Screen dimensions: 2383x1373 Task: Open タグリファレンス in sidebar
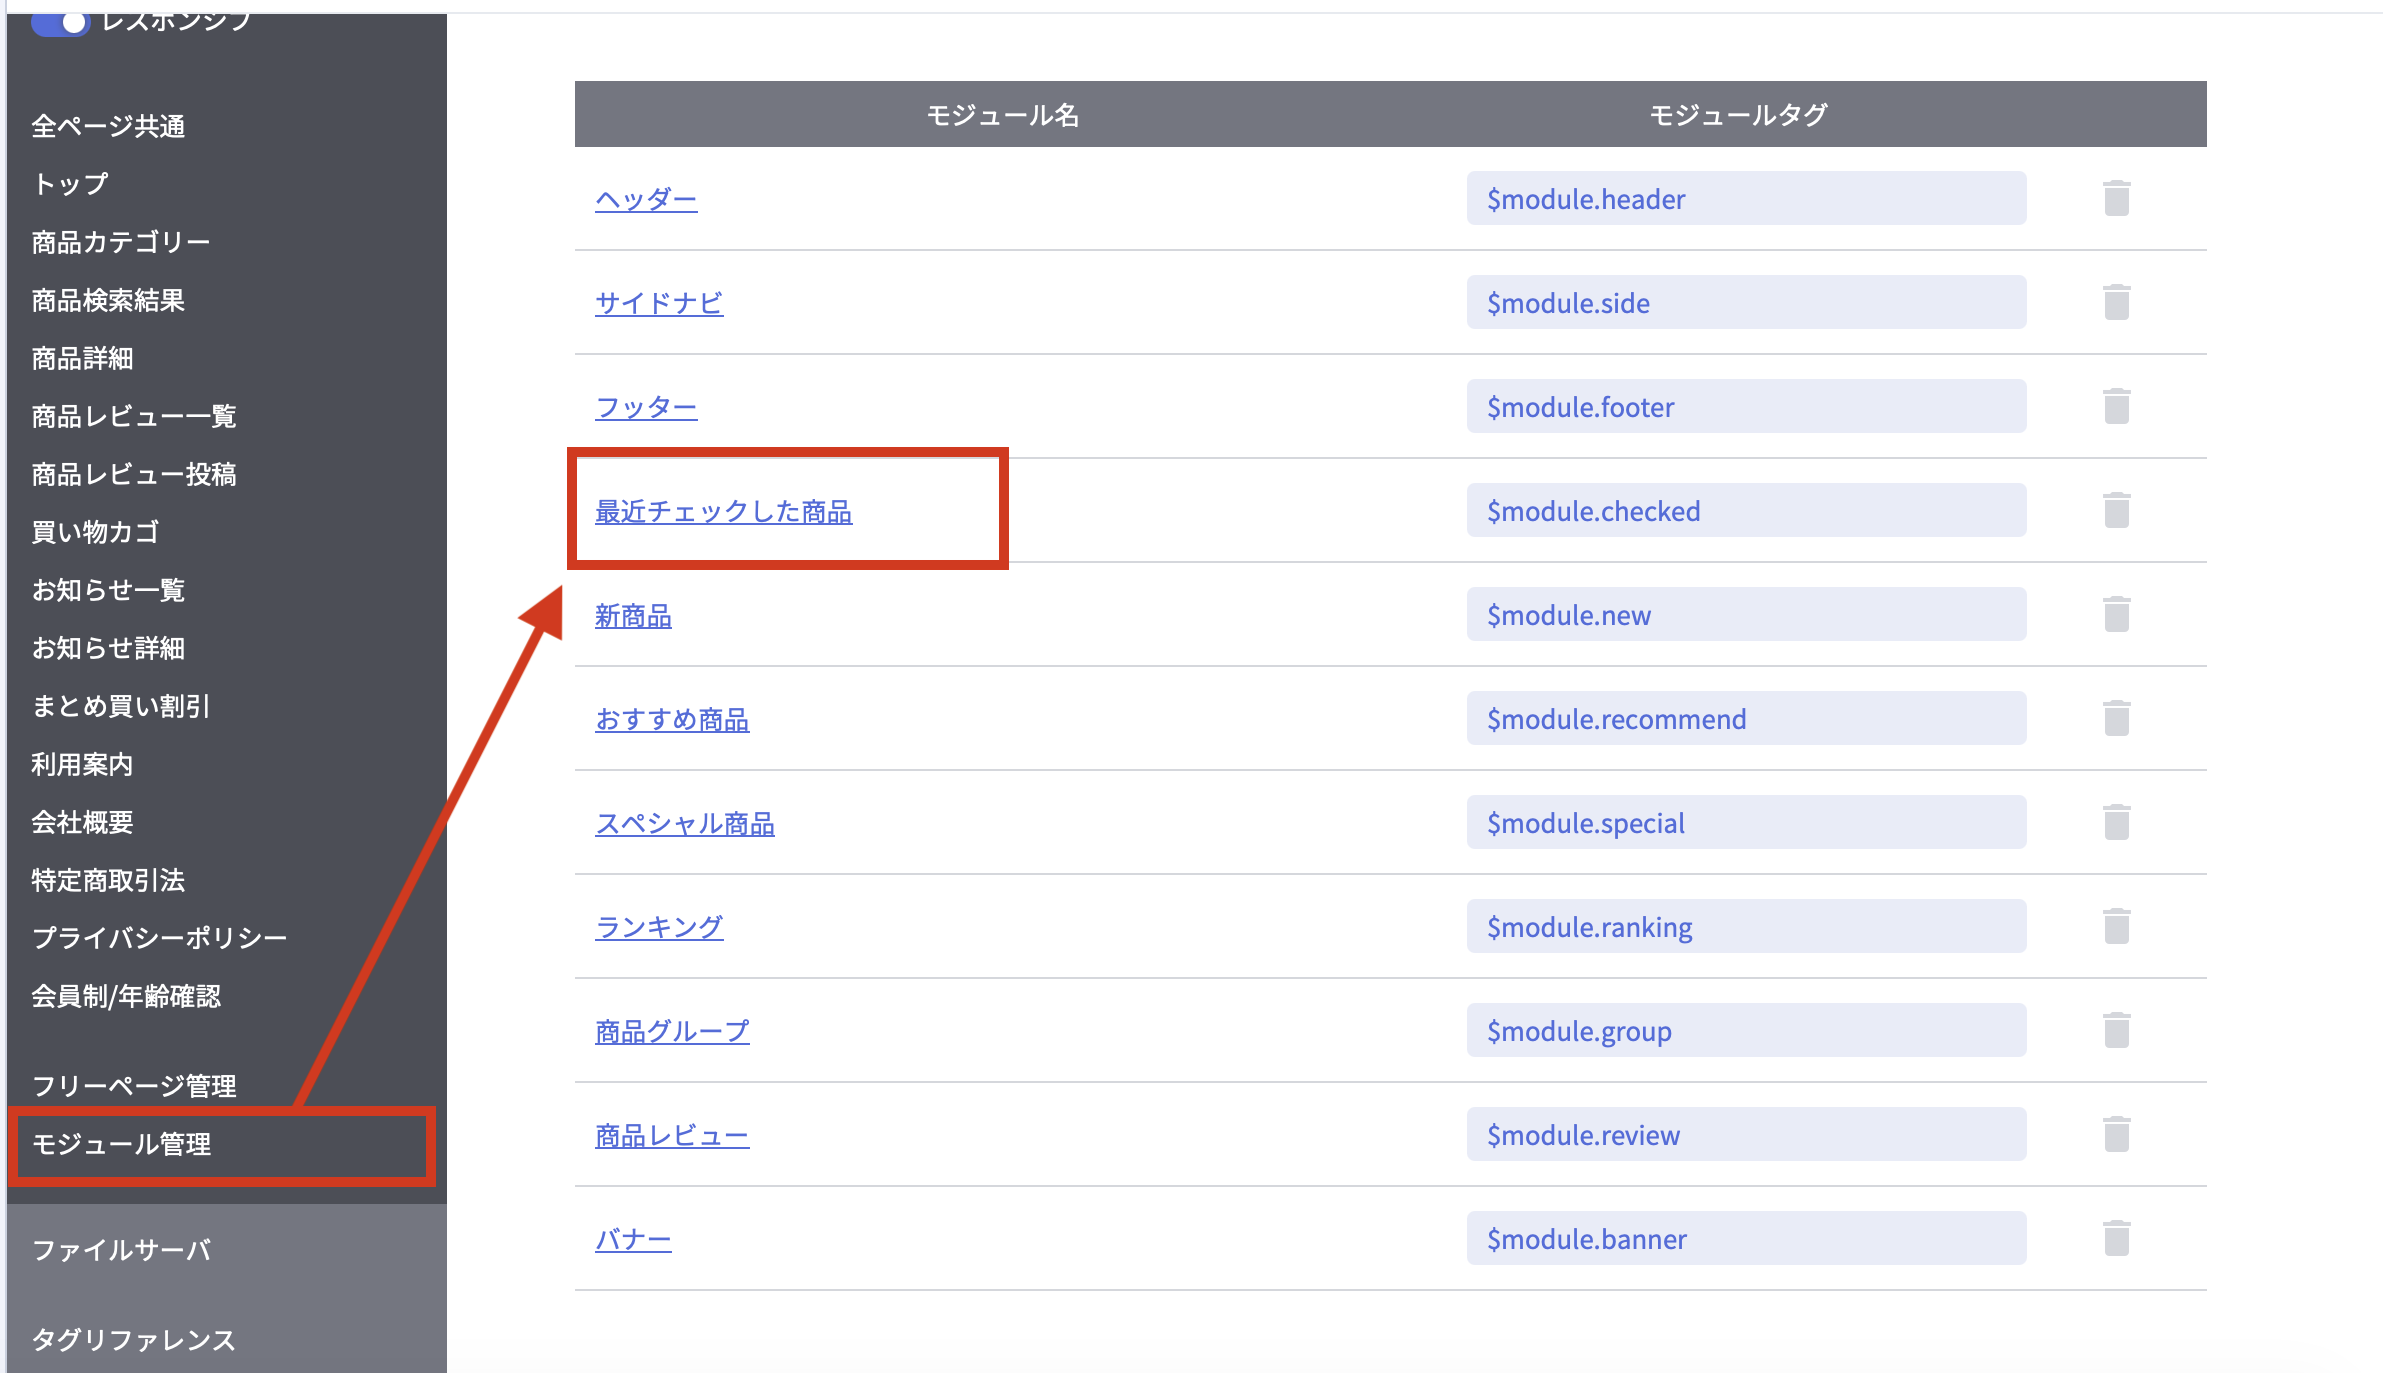click(134, 1340)
